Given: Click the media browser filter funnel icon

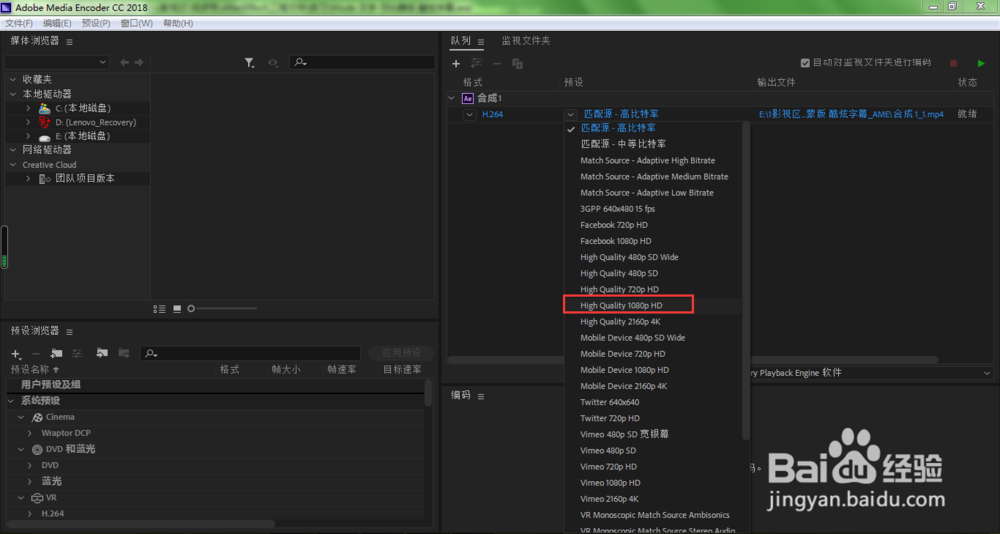Looking at the screenshot, I should coord(249,63).
